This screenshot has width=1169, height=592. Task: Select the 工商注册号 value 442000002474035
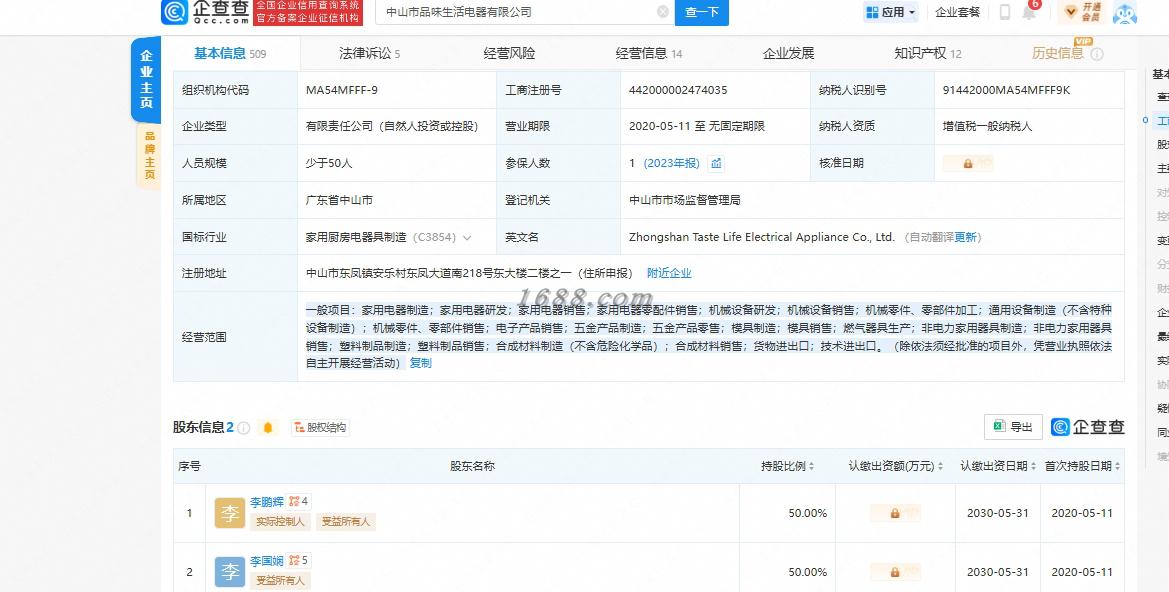coord(678,90)
